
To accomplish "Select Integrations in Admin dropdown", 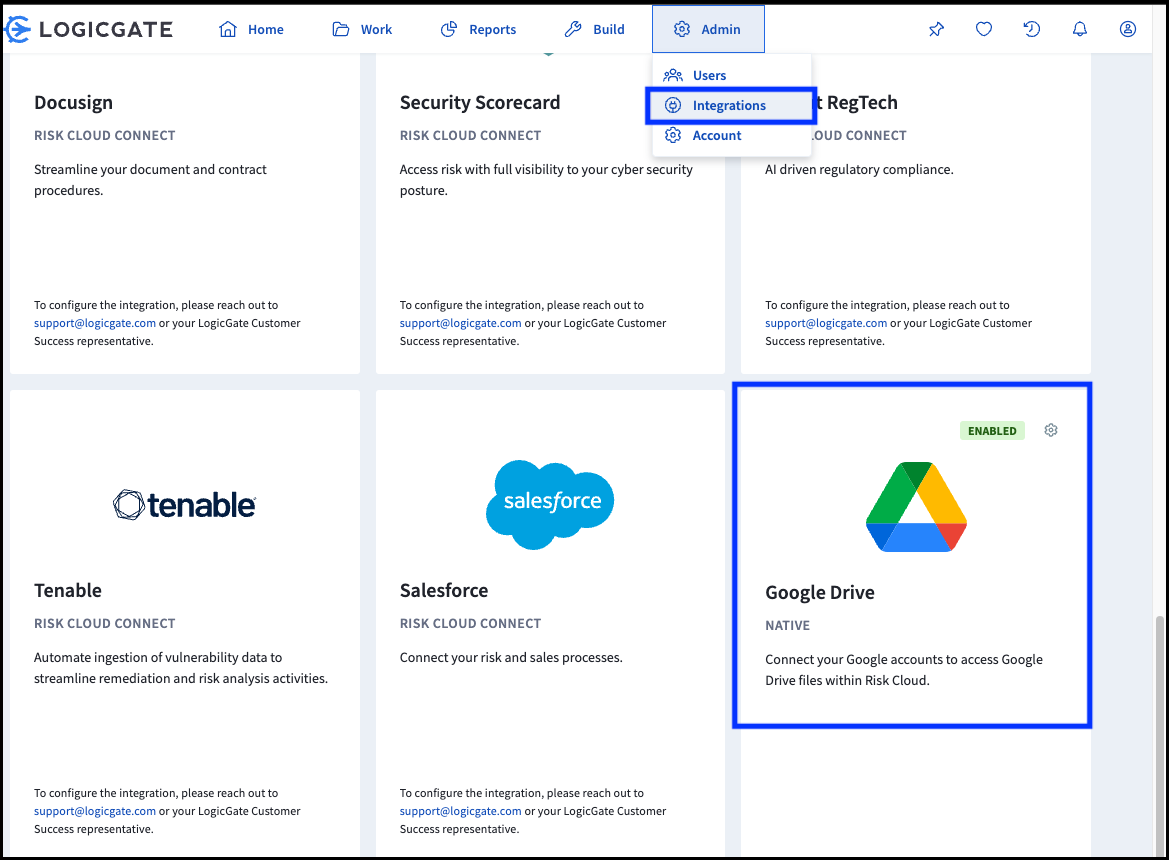I will [x=731, y=105].
